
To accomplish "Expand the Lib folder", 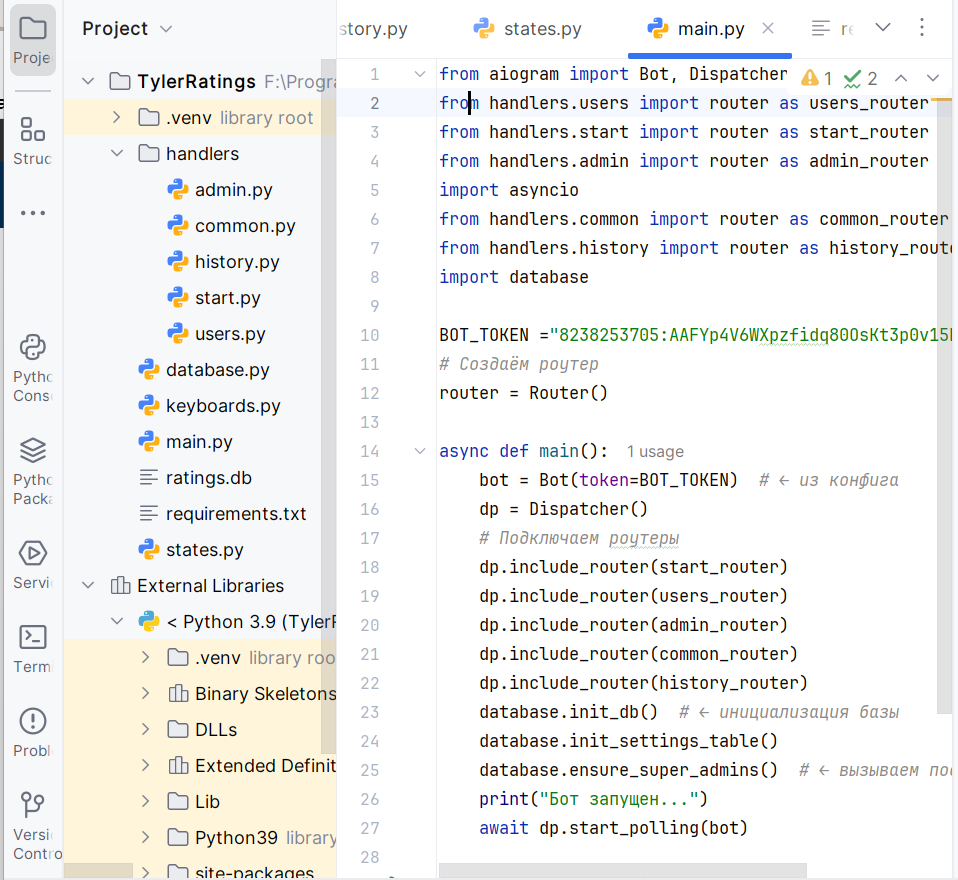I will 145,802.
